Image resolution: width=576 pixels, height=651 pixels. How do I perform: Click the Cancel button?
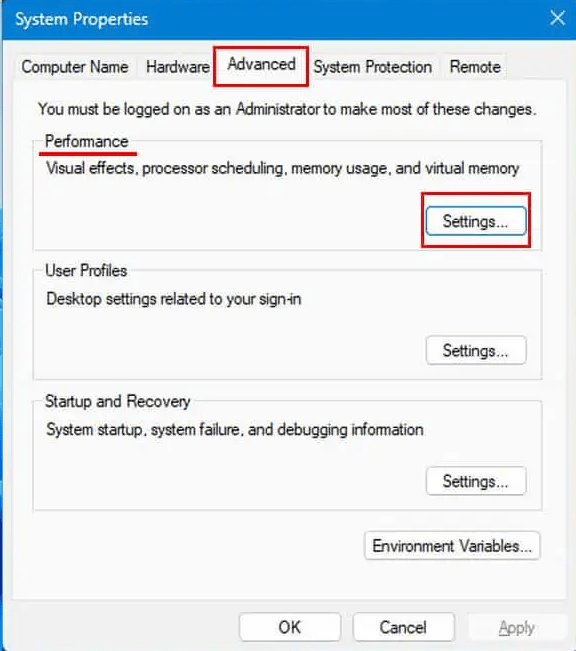click(403, 627)
